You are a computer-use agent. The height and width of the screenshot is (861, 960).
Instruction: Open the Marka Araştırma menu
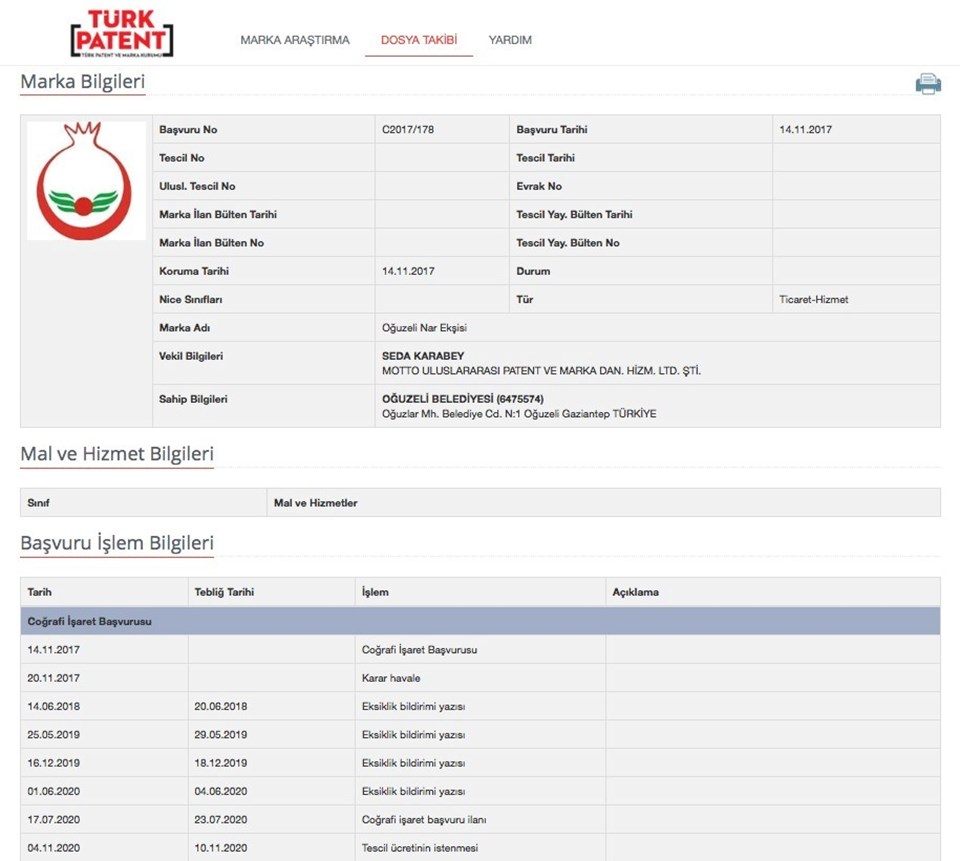click(294, 40)
